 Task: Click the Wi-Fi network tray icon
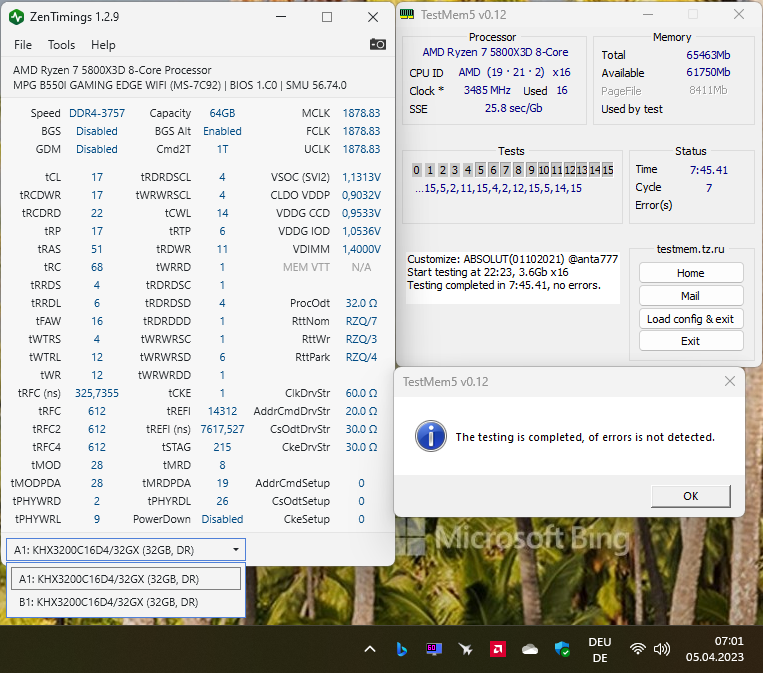[638, 649]
